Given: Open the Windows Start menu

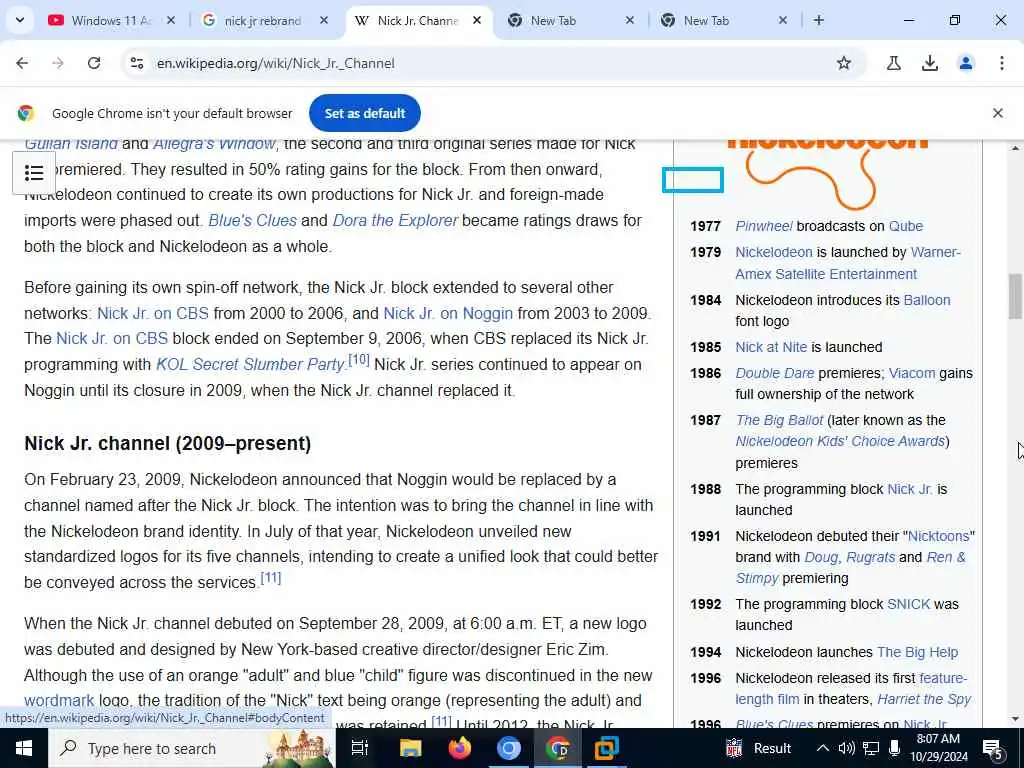Looking at the screenshot, I should [24, 748].
